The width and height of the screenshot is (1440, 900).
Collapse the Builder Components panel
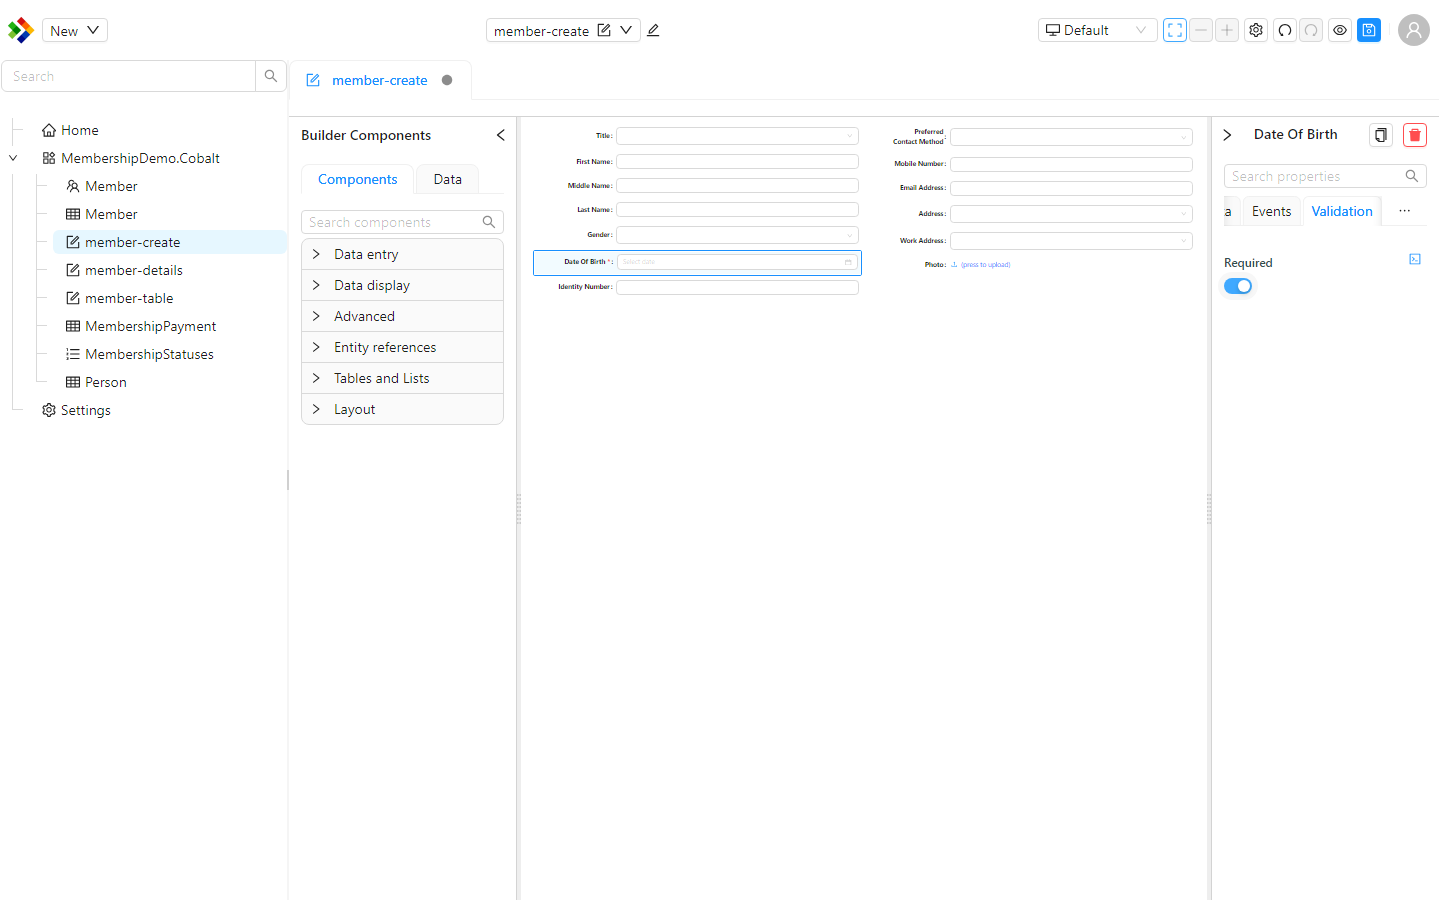click(500, 135)
